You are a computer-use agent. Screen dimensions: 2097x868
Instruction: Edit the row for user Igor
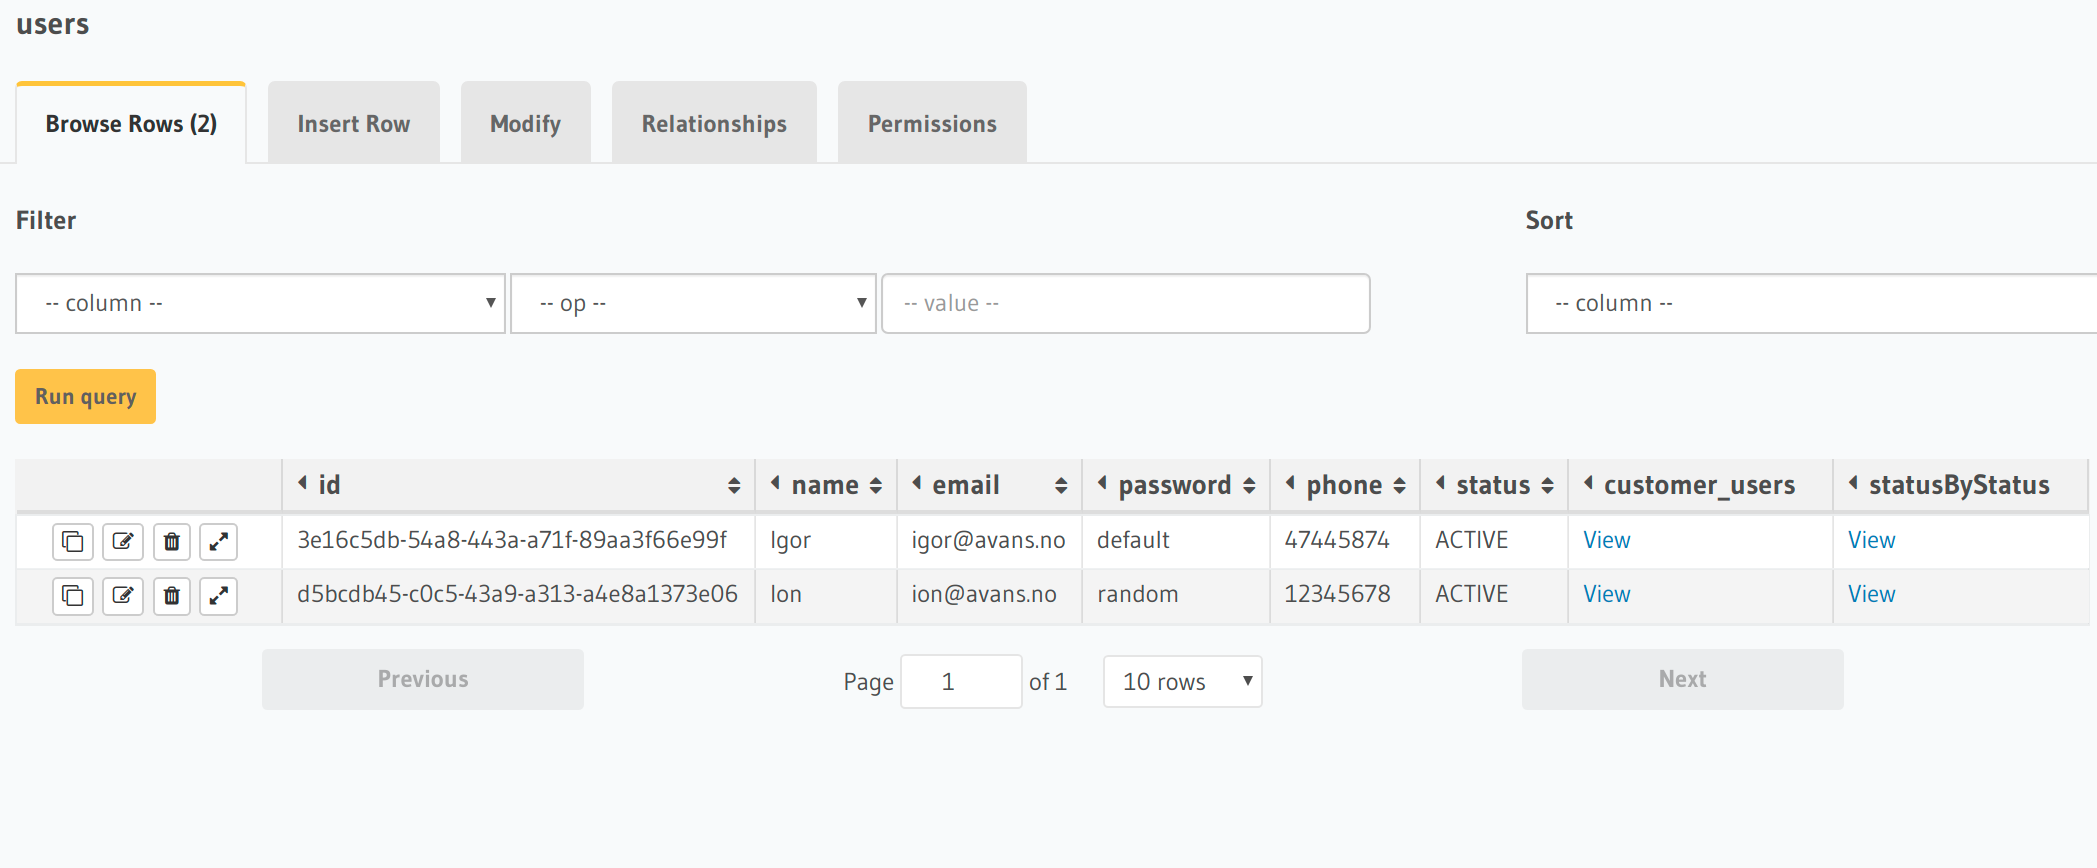[122, 541]
